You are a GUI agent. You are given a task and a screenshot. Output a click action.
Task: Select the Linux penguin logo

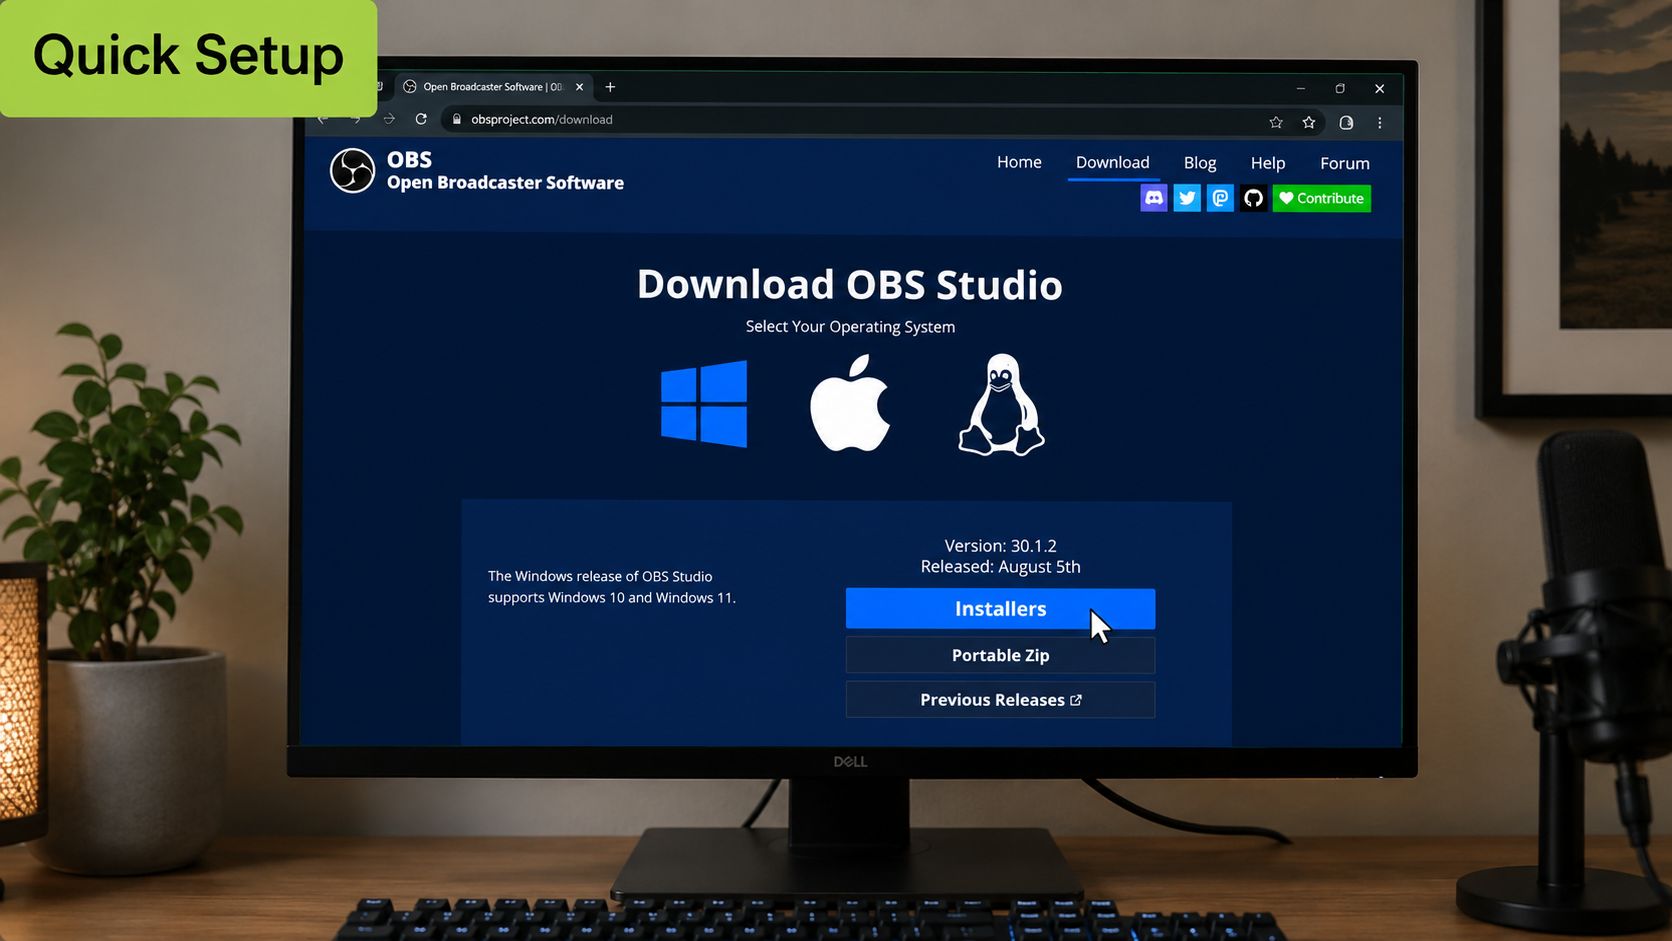[1001, 405]
